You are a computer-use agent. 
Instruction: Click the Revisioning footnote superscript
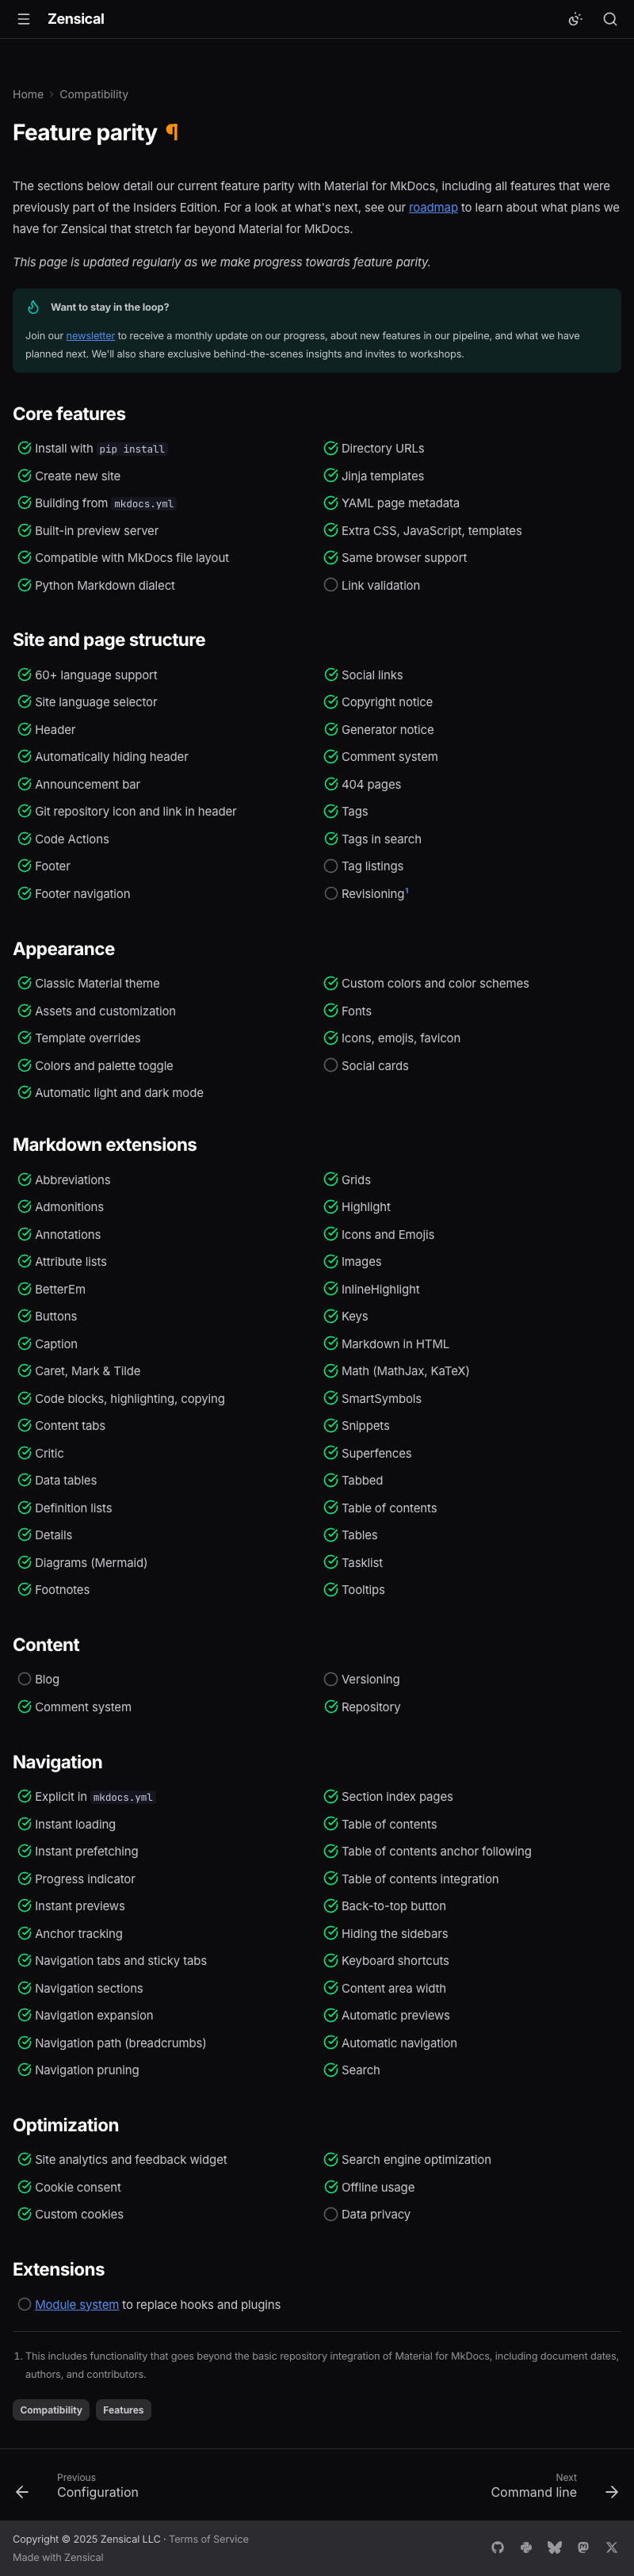click(407, 890)
